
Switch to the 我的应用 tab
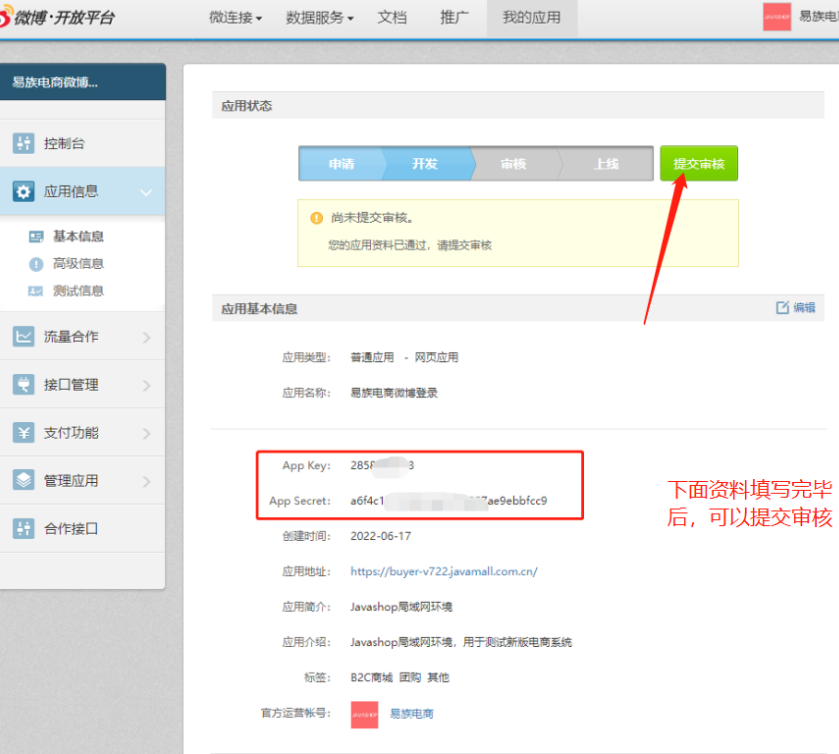[531, 17]
